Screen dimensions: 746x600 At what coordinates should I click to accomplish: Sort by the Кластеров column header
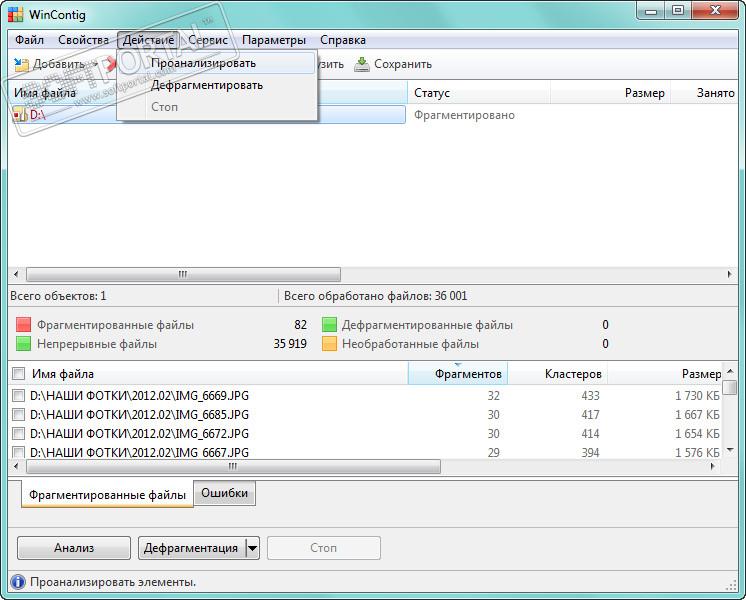pos(558,374)
